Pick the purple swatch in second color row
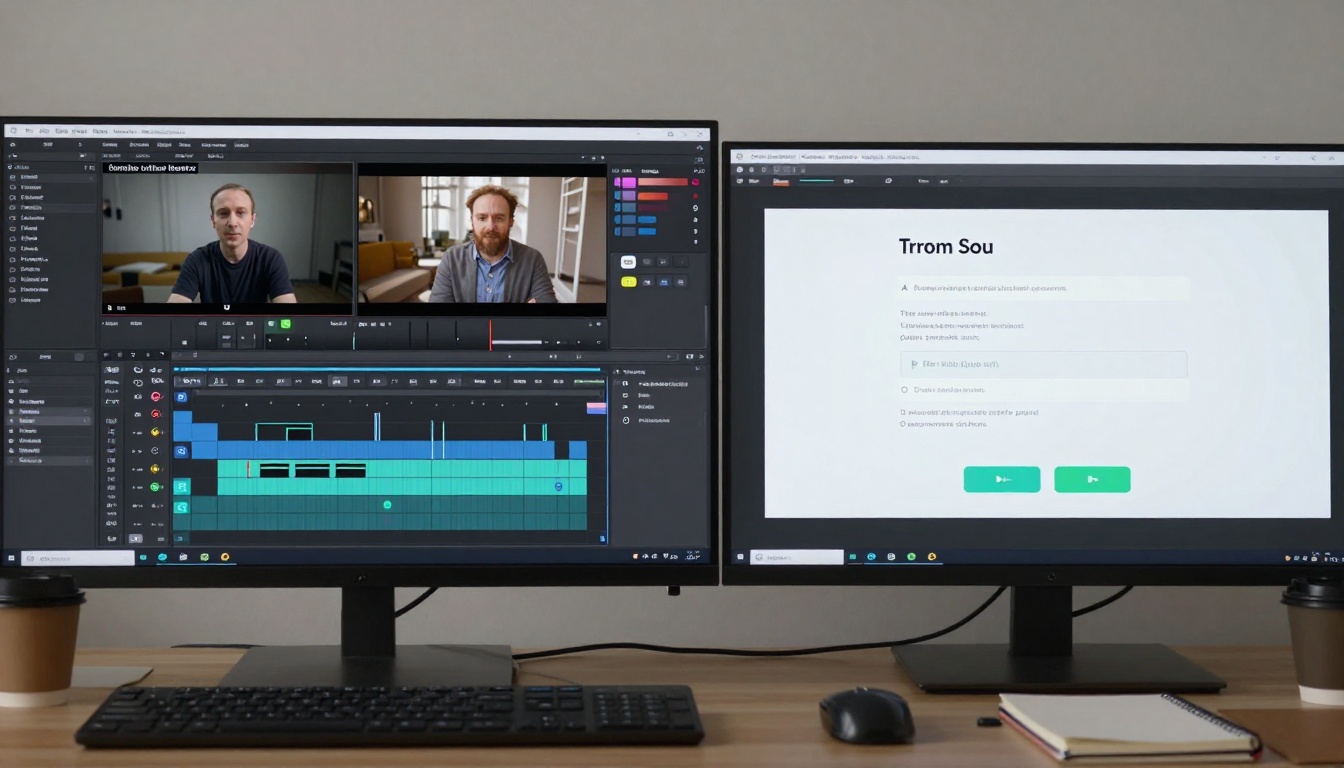Screen dimensions: 1344x768 [629, 196]
